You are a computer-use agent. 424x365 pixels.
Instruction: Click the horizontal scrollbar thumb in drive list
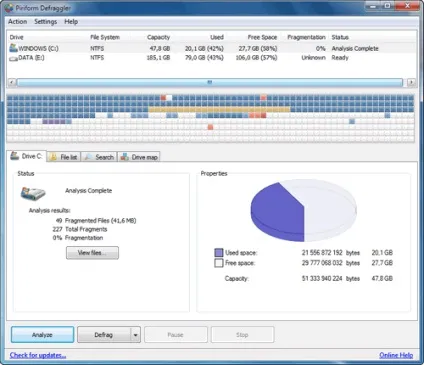tap(210, 82)
